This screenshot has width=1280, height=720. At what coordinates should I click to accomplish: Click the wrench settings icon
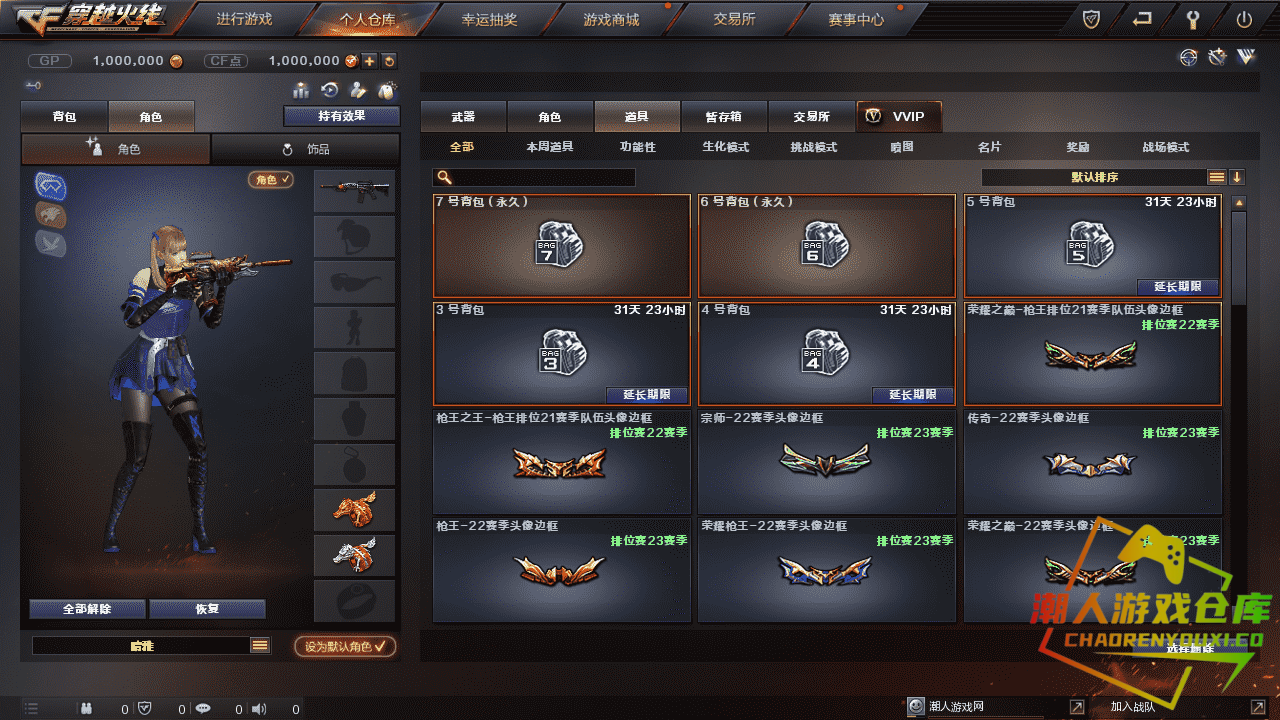point(1193,19)
